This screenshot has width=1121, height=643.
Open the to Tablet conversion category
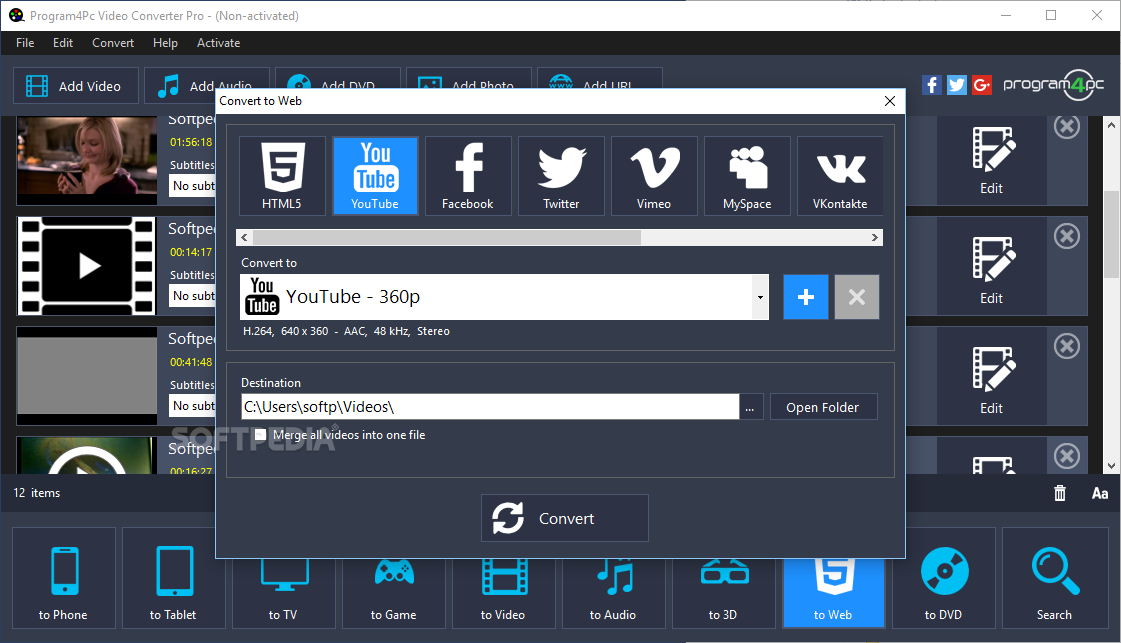[x=173, y=578]
